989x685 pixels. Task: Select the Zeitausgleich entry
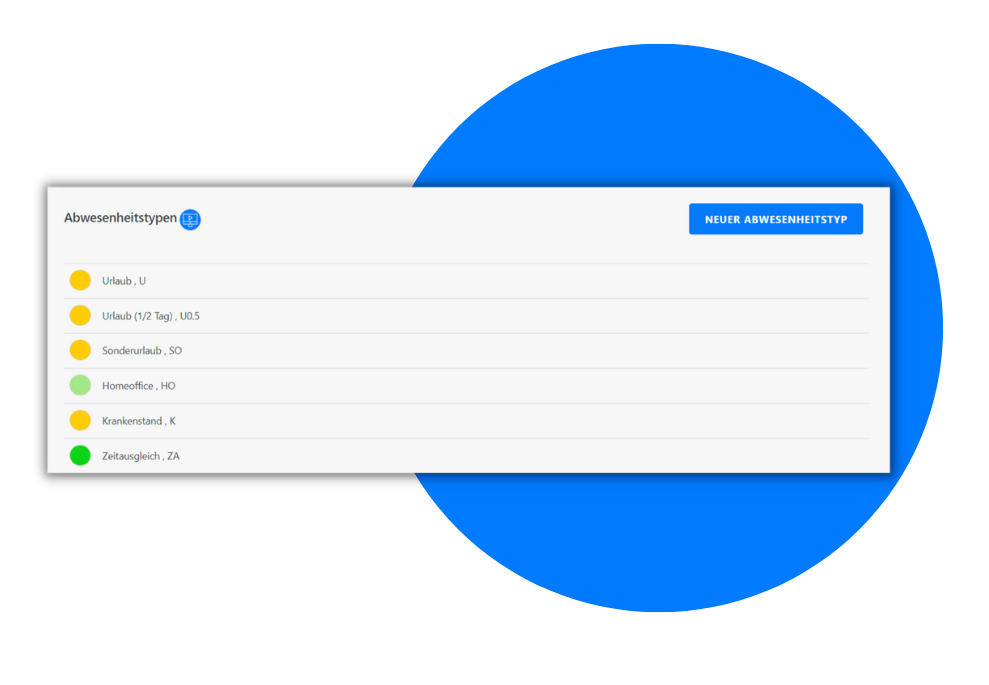pyautogui.click(x=466, y=455)
